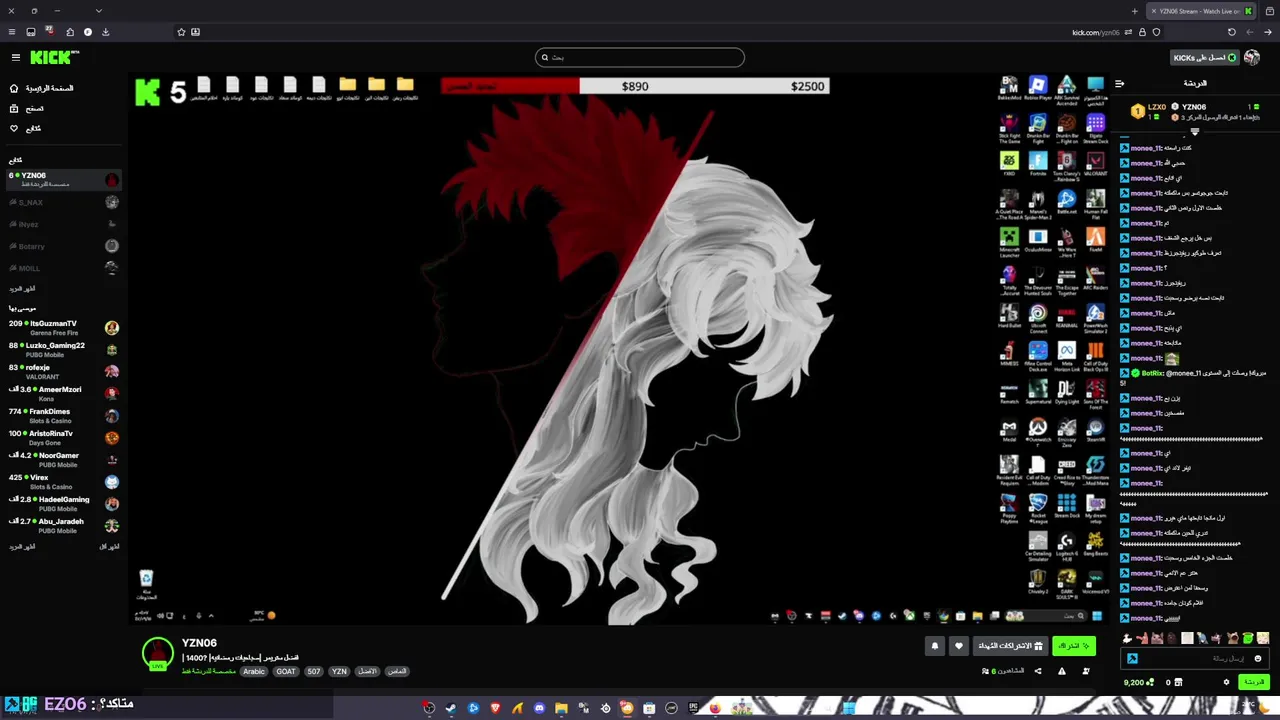Open the browser tab list chevron
1280x720 pixels.
coord(98,11)
